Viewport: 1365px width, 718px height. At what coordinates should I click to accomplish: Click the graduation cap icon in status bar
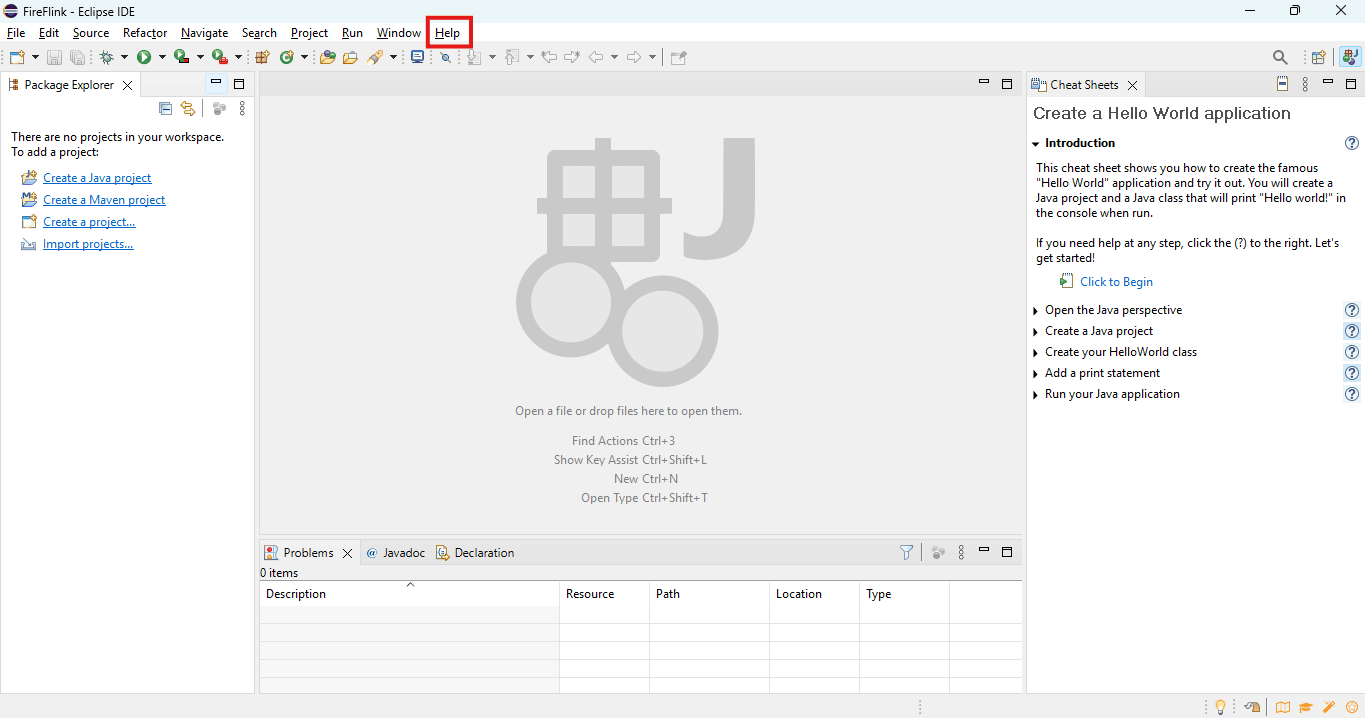coord(1306,707)
